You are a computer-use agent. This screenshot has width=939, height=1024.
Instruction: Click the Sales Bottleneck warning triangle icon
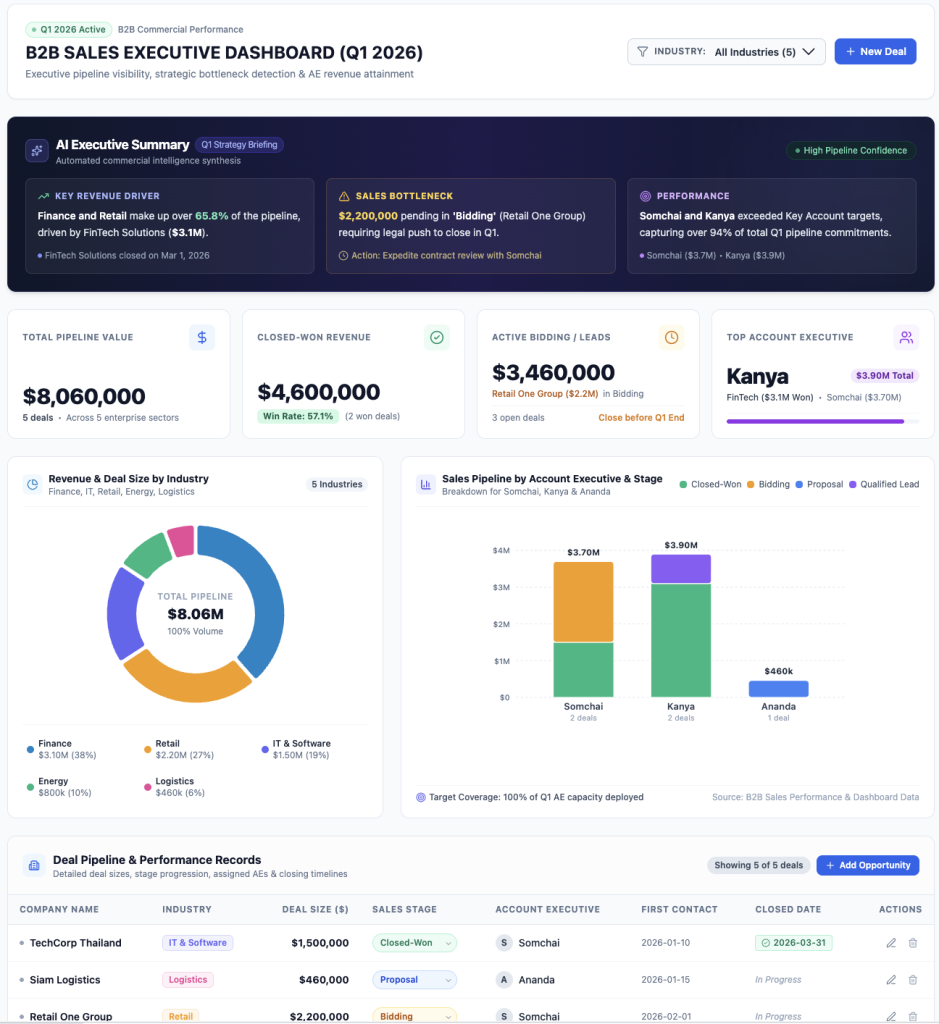pos(344,196)
